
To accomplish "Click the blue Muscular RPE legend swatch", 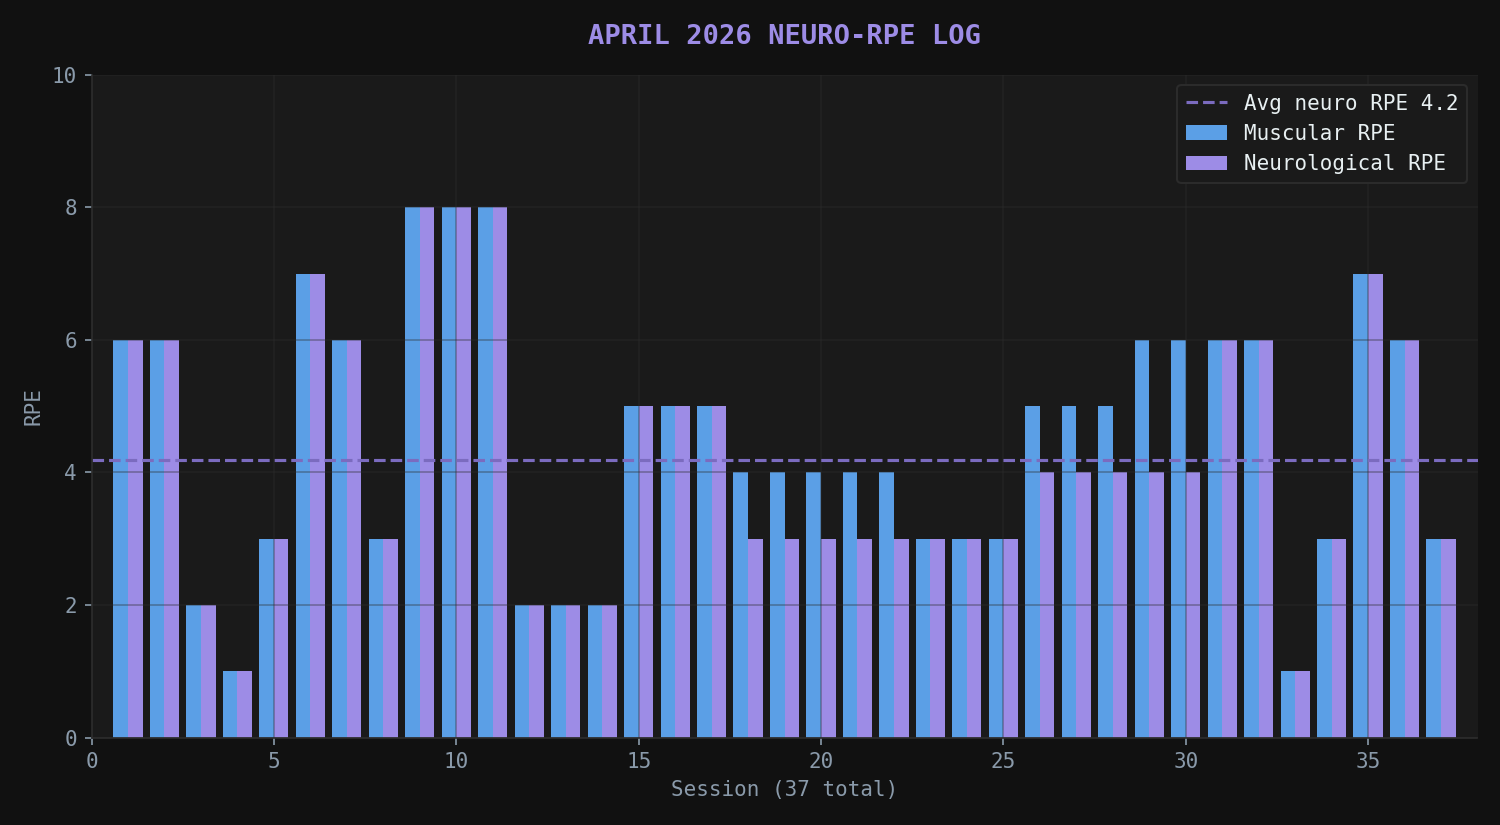I will [x=1206, y=133].
